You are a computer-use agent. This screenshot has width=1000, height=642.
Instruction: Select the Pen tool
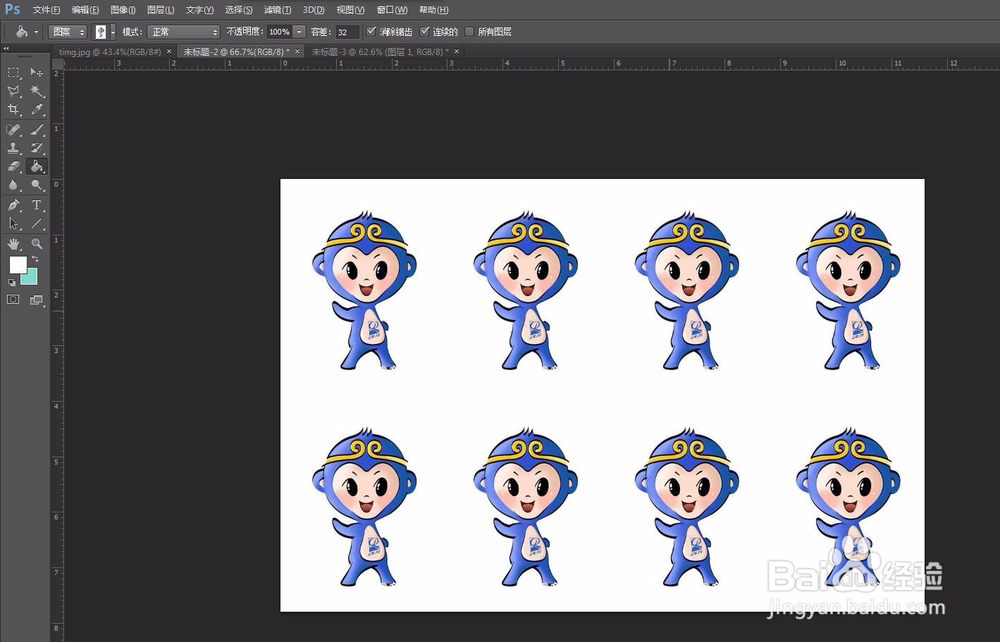[x=13, y=205]
